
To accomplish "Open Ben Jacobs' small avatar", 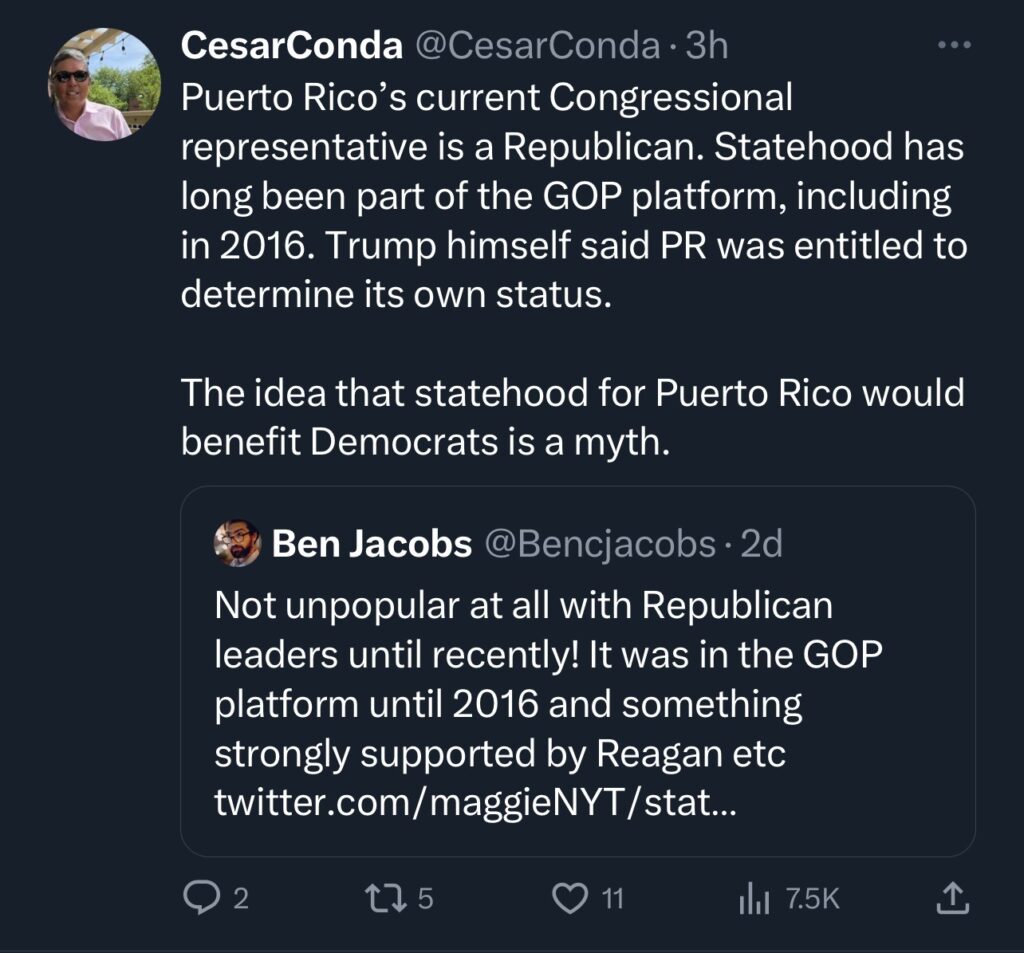I will tap(238, 543).
